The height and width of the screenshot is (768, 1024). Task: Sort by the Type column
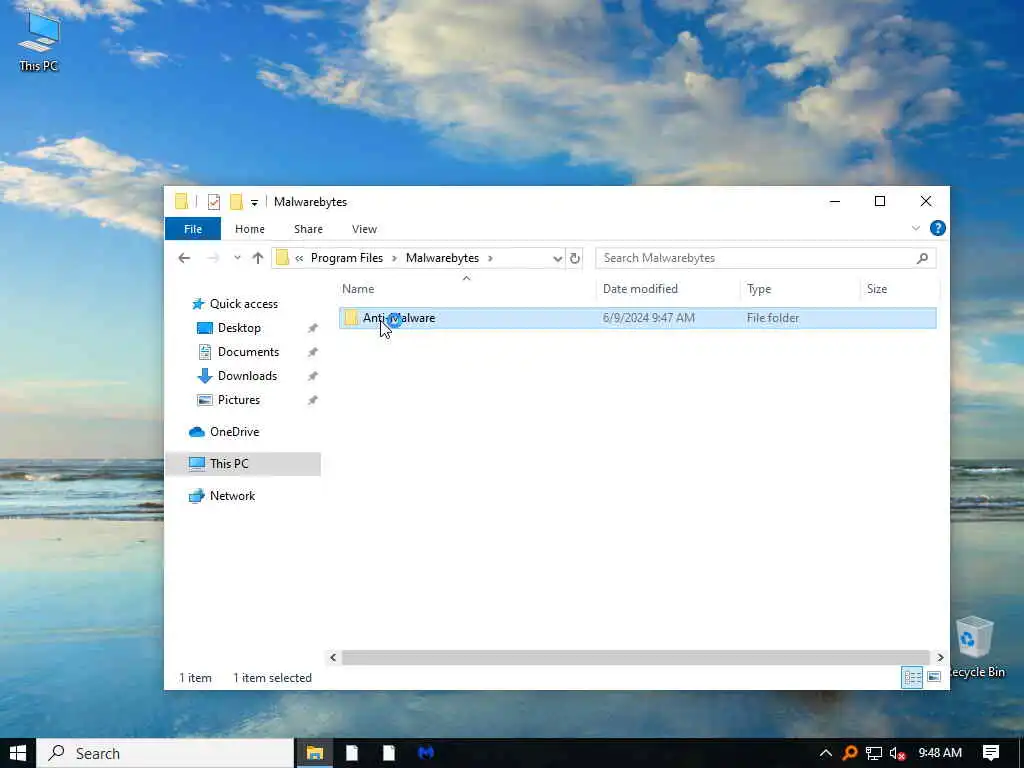[x=759, y=289]
